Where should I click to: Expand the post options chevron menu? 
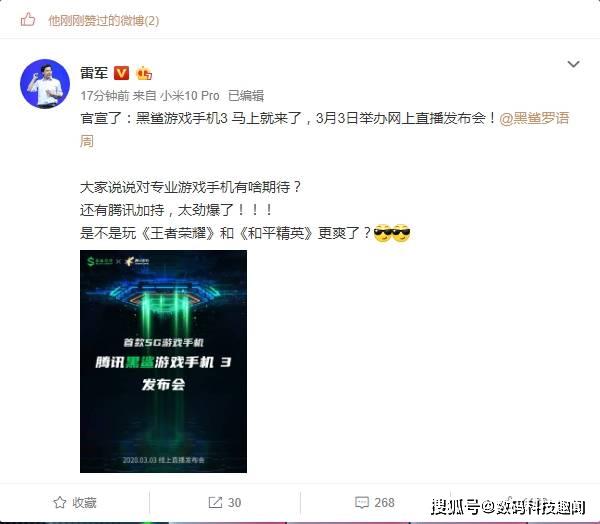(573, 64)
